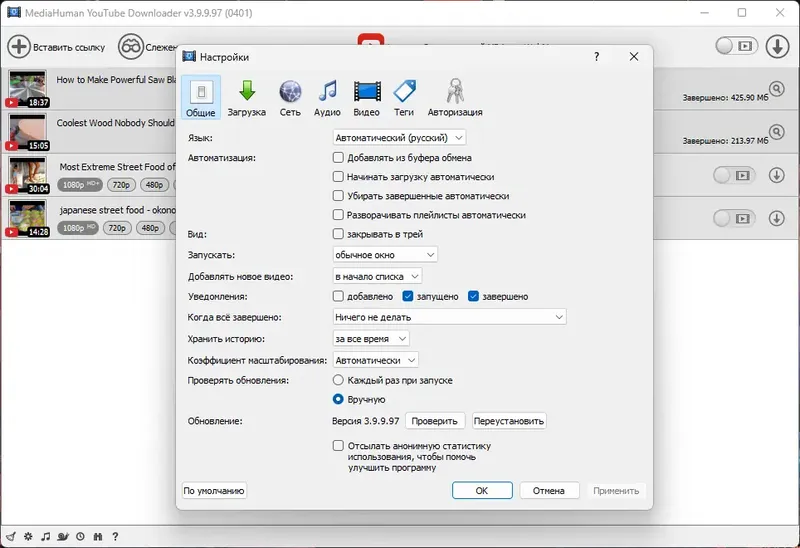The height and width of the screenshot is (548, 800).
Task: Click download arrow on japanese street food row
Action: [x=777, y=218]
